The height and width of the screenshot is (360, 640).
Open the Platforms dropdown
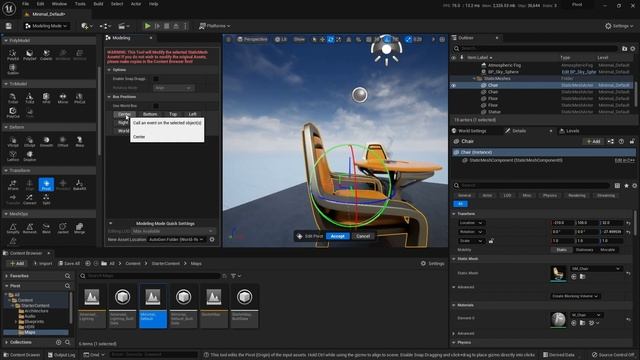pos(214,26)
